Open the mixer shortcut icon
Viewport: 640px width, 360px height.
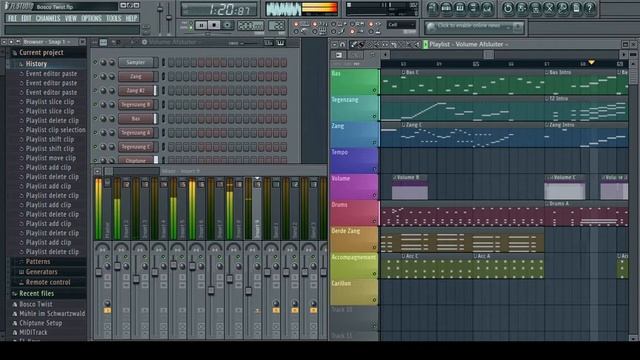click(487, 8)
